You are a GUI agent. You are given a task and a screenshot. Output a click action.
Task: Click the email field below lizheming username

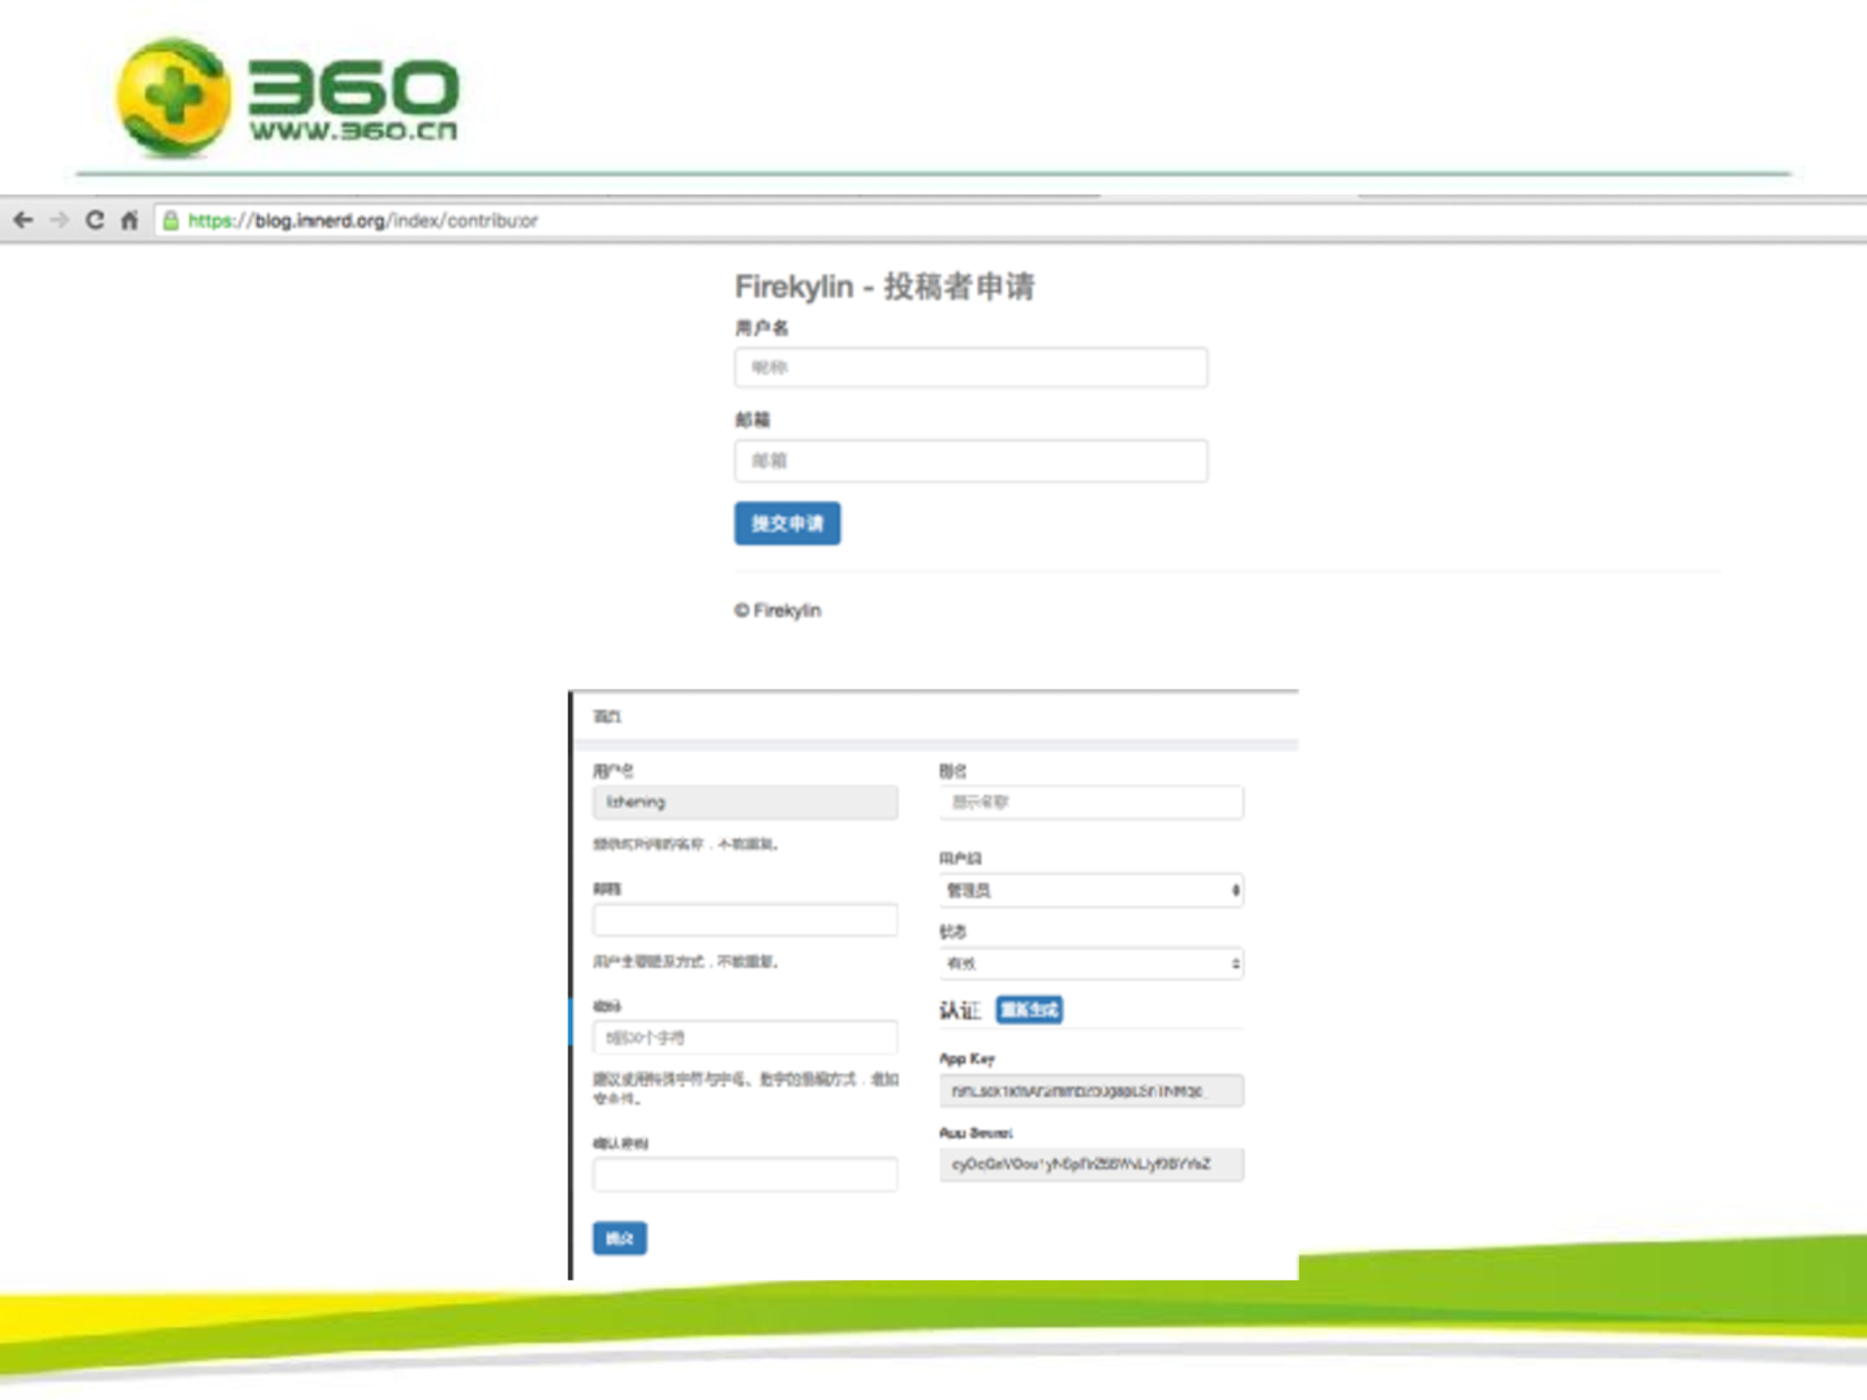[744, 920]
